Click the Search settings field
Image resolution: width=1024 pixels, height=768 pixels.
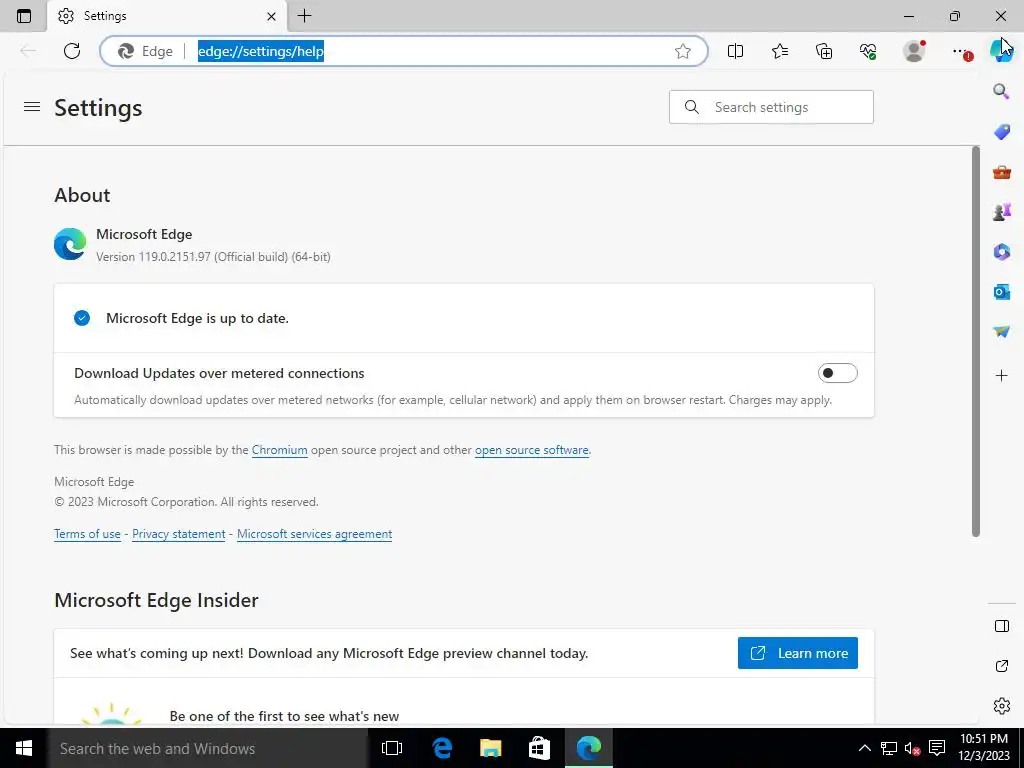tap(771, 107)
